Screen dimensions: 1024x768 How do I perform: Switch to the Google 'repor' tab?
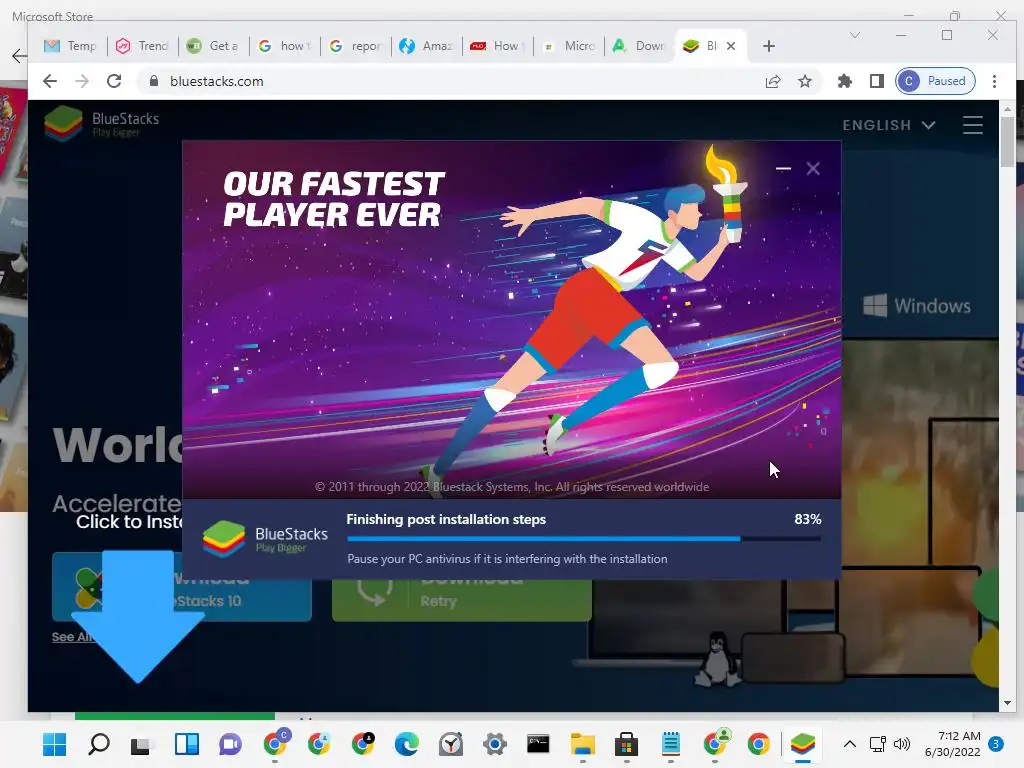point(355,46)
